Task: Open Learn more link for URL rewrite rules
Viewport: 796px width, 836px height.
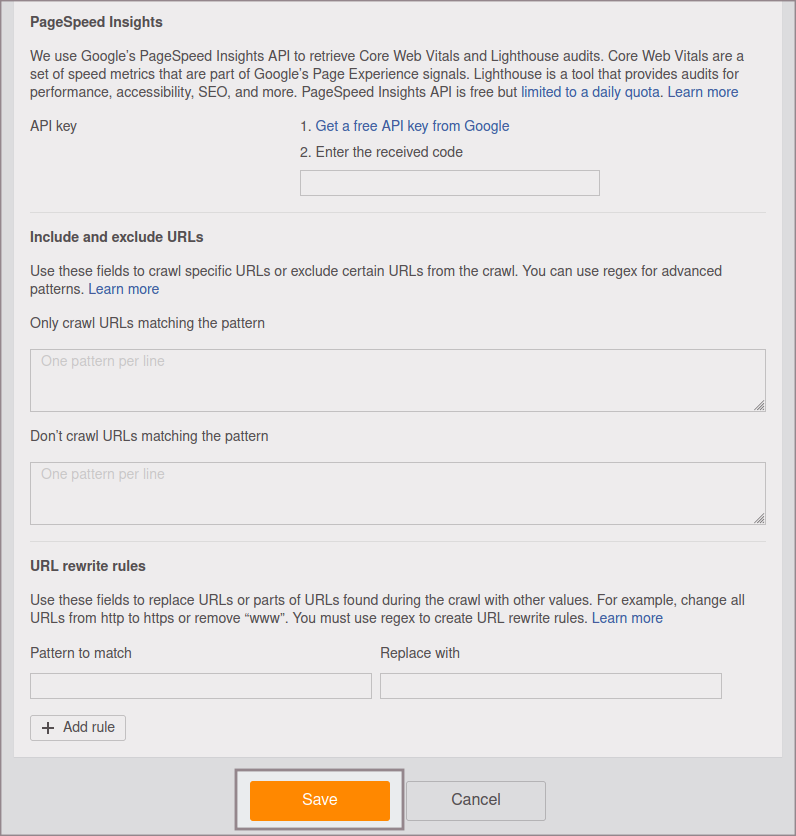Action: click(627, 618)
